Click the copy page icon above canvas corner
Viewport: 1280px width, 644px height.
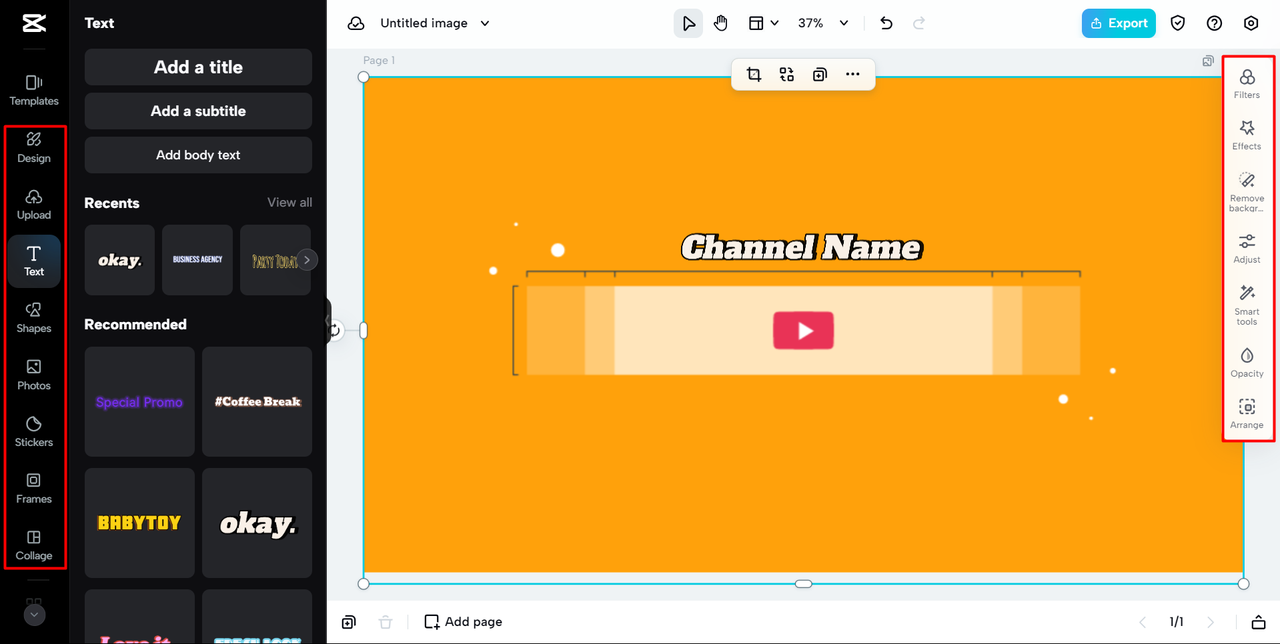[x=1208, y=61]
